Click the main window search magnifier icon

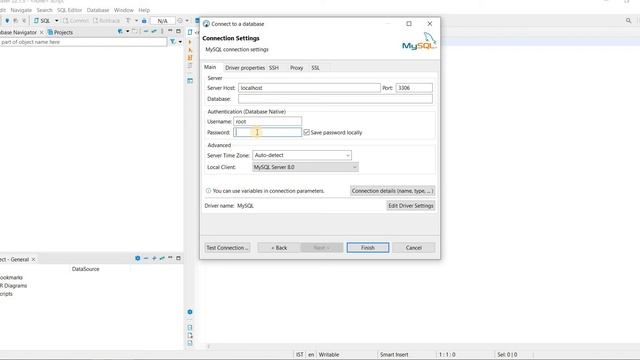[x=629, y=20]
